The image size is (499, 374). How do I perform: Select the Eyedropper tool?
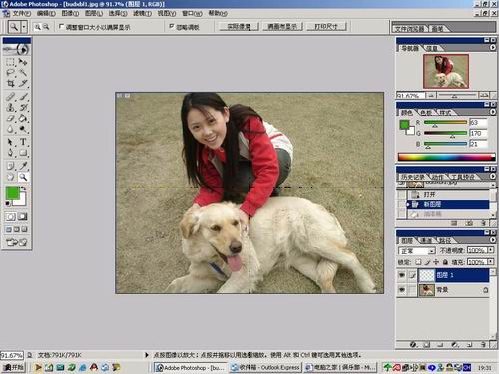pos(23,166)
